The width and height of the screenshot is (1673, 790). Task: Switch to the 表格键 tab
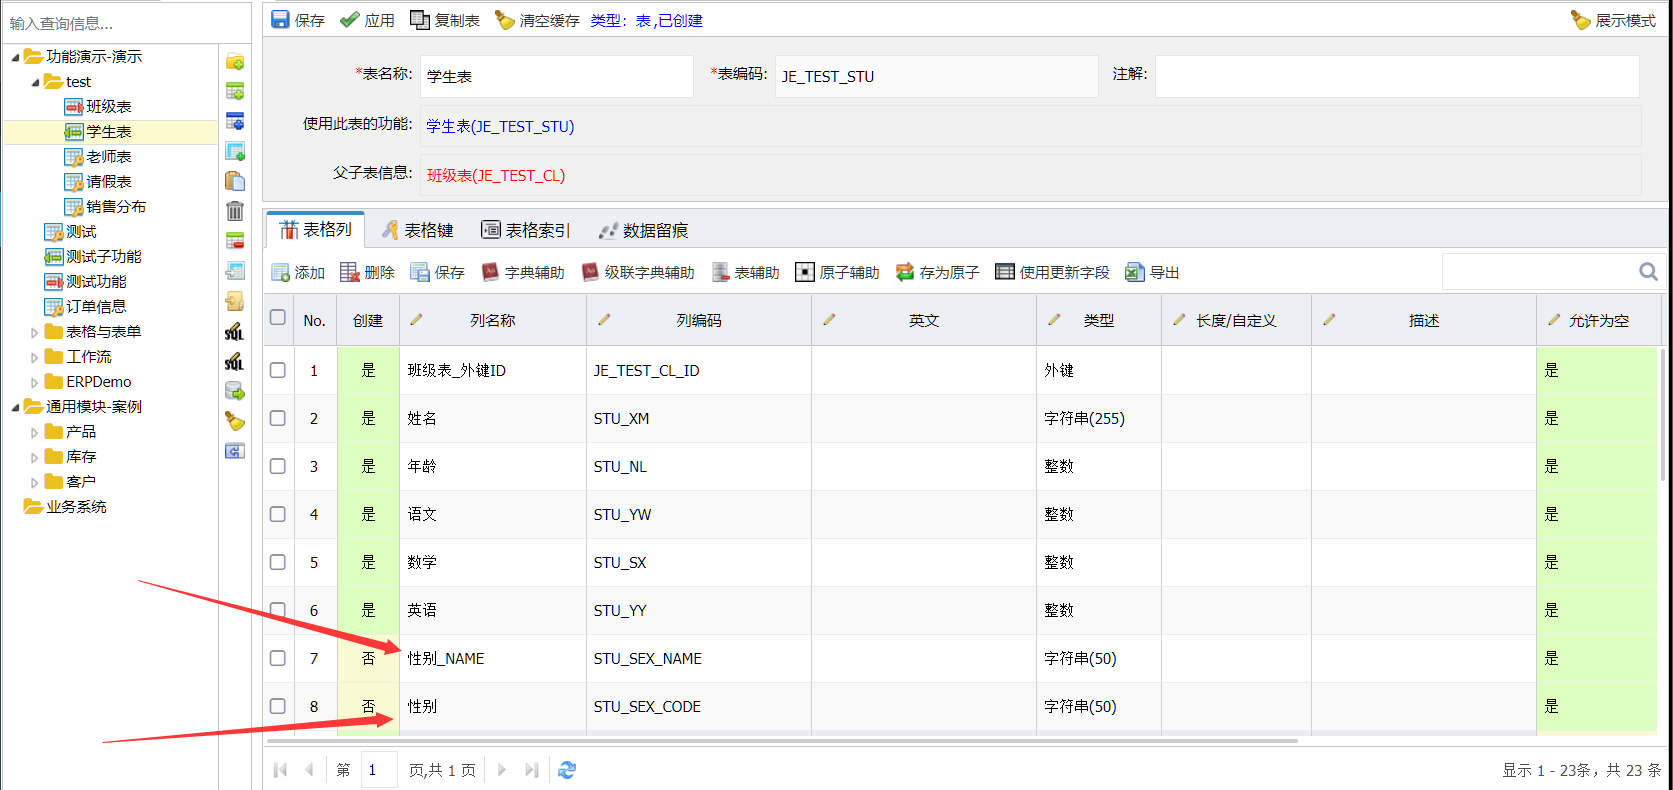tap(418, 230)
